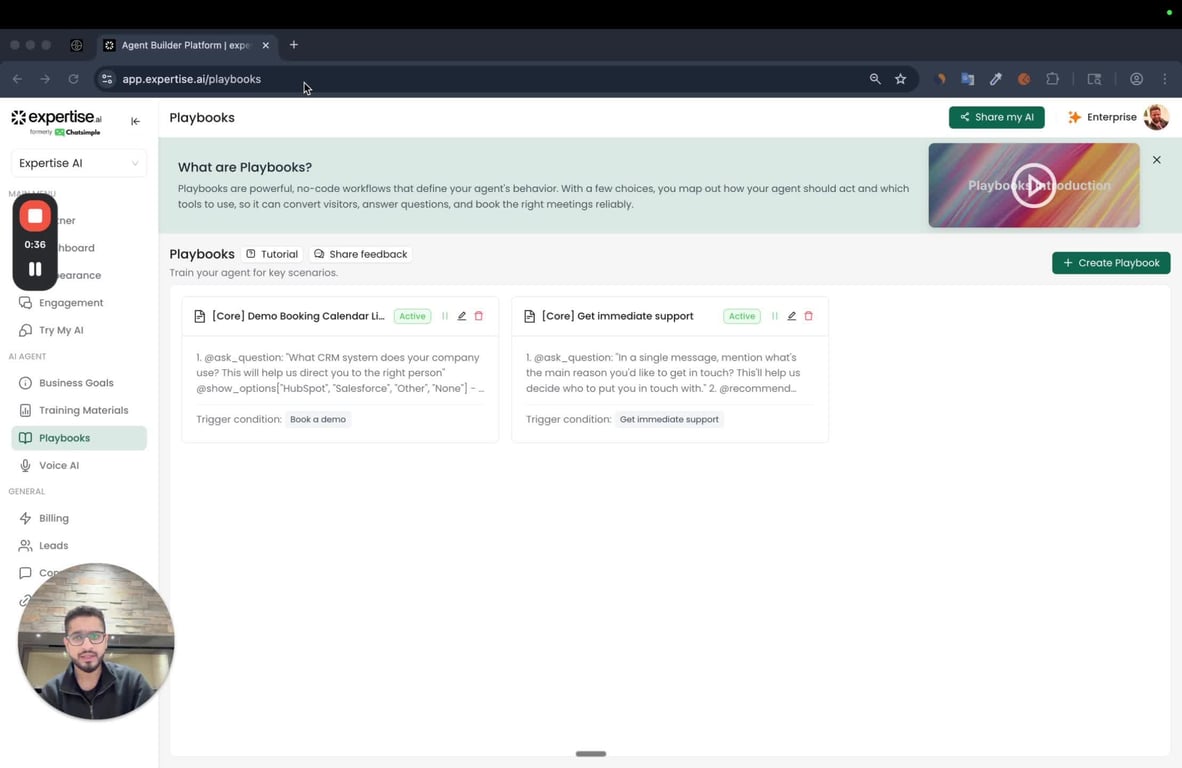Click Share feedback button
The width and height of the screenshot is (1182, 768).
pyautogui.click(x=360, y=254)
